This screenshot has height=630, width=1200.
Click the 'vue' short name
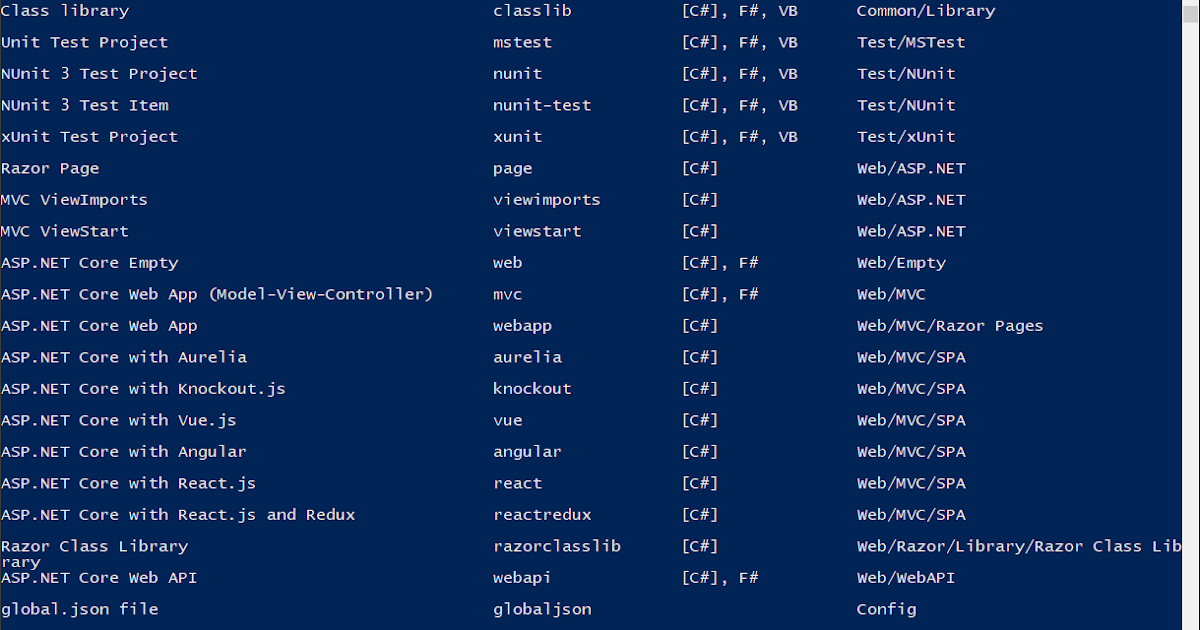(508, 420)
